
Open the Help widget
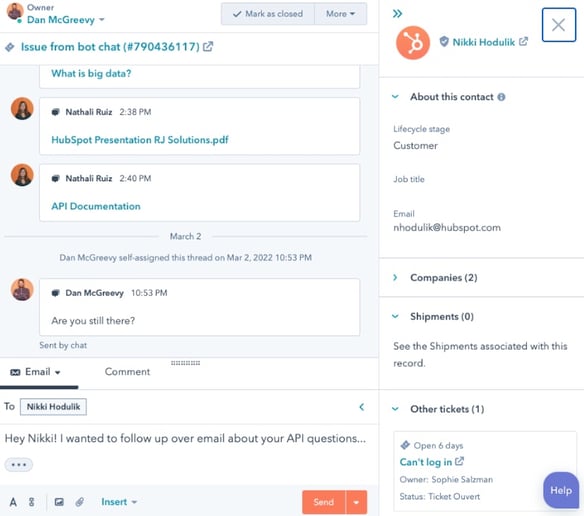point(561,490)
